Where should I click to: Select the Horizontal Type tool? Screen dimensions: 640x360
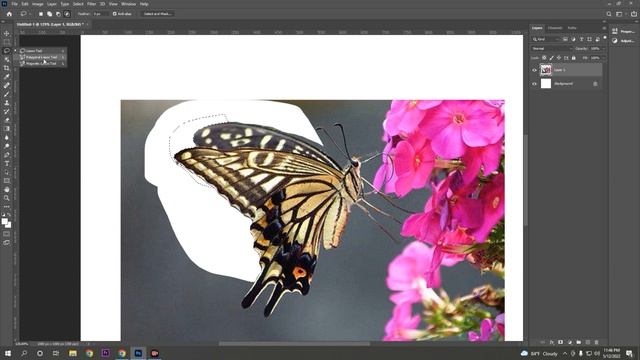point(7,163)
